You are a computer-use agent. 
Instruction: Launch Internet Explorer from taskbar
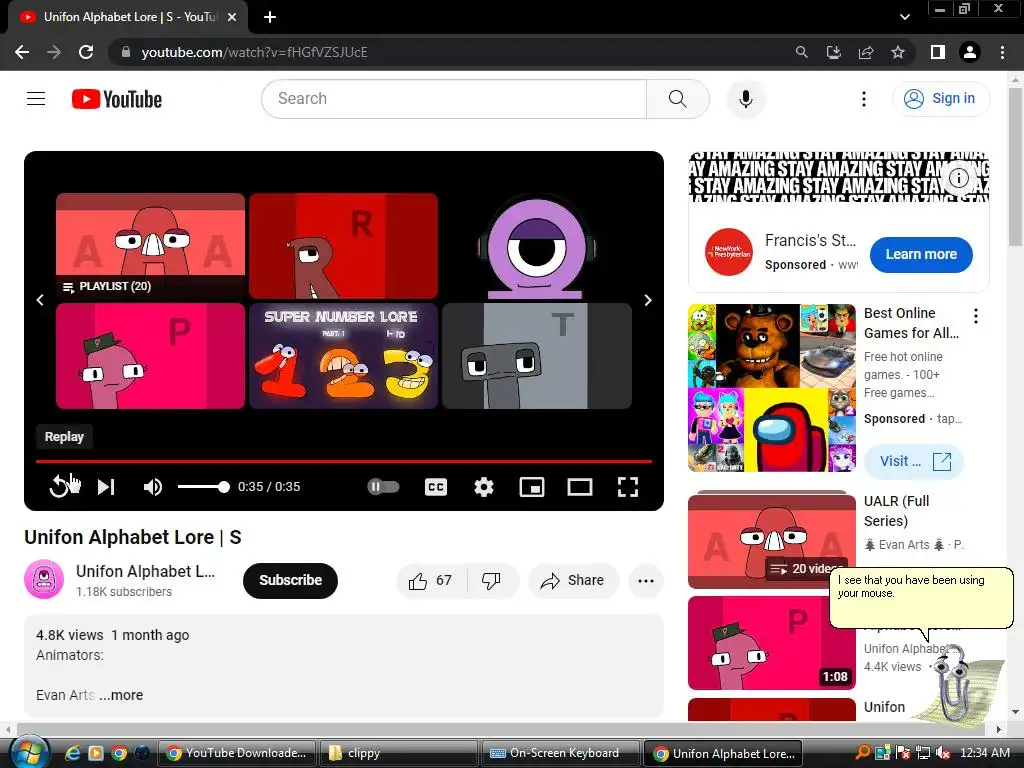point(72,753)
